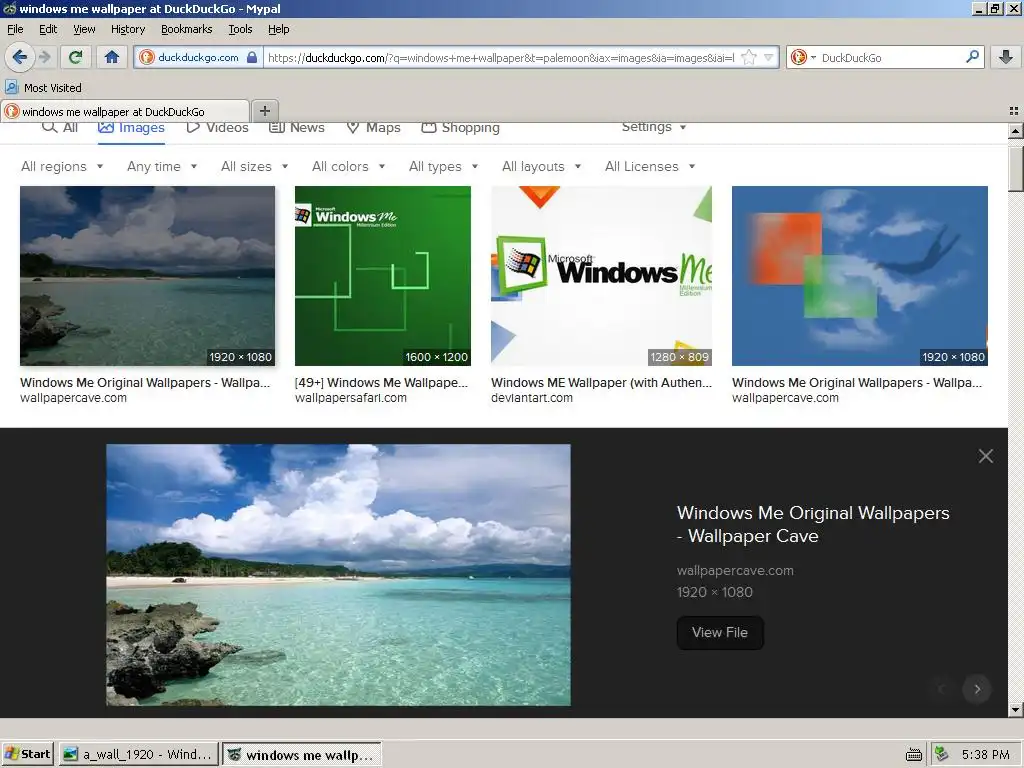Click the address bar URL field

tap(502, 57)
